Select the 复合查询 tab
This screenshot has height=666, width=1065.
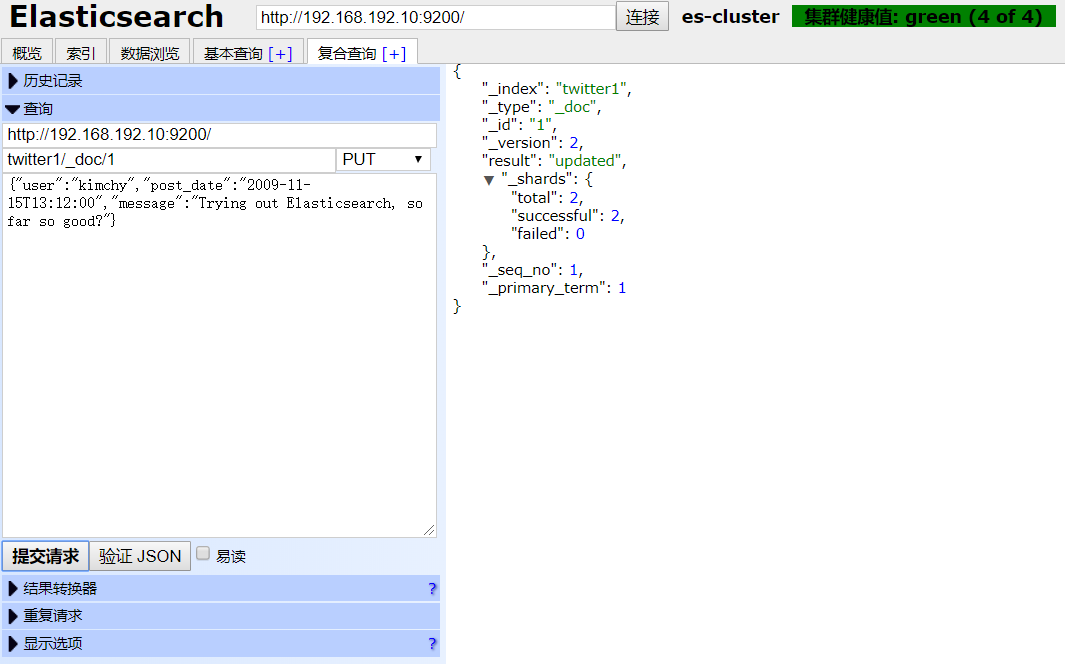point(347,54)
